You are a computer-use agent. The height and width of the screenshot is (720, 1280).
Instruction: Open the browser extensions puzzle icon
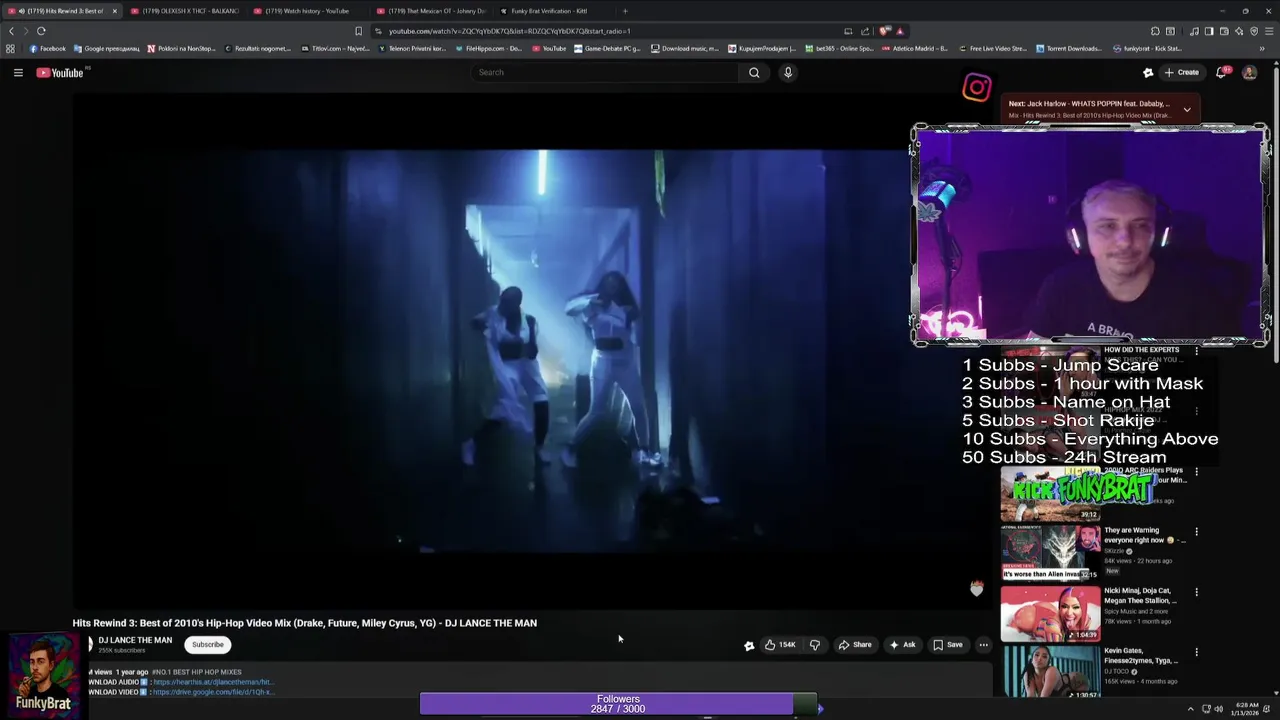(1155, 31)
